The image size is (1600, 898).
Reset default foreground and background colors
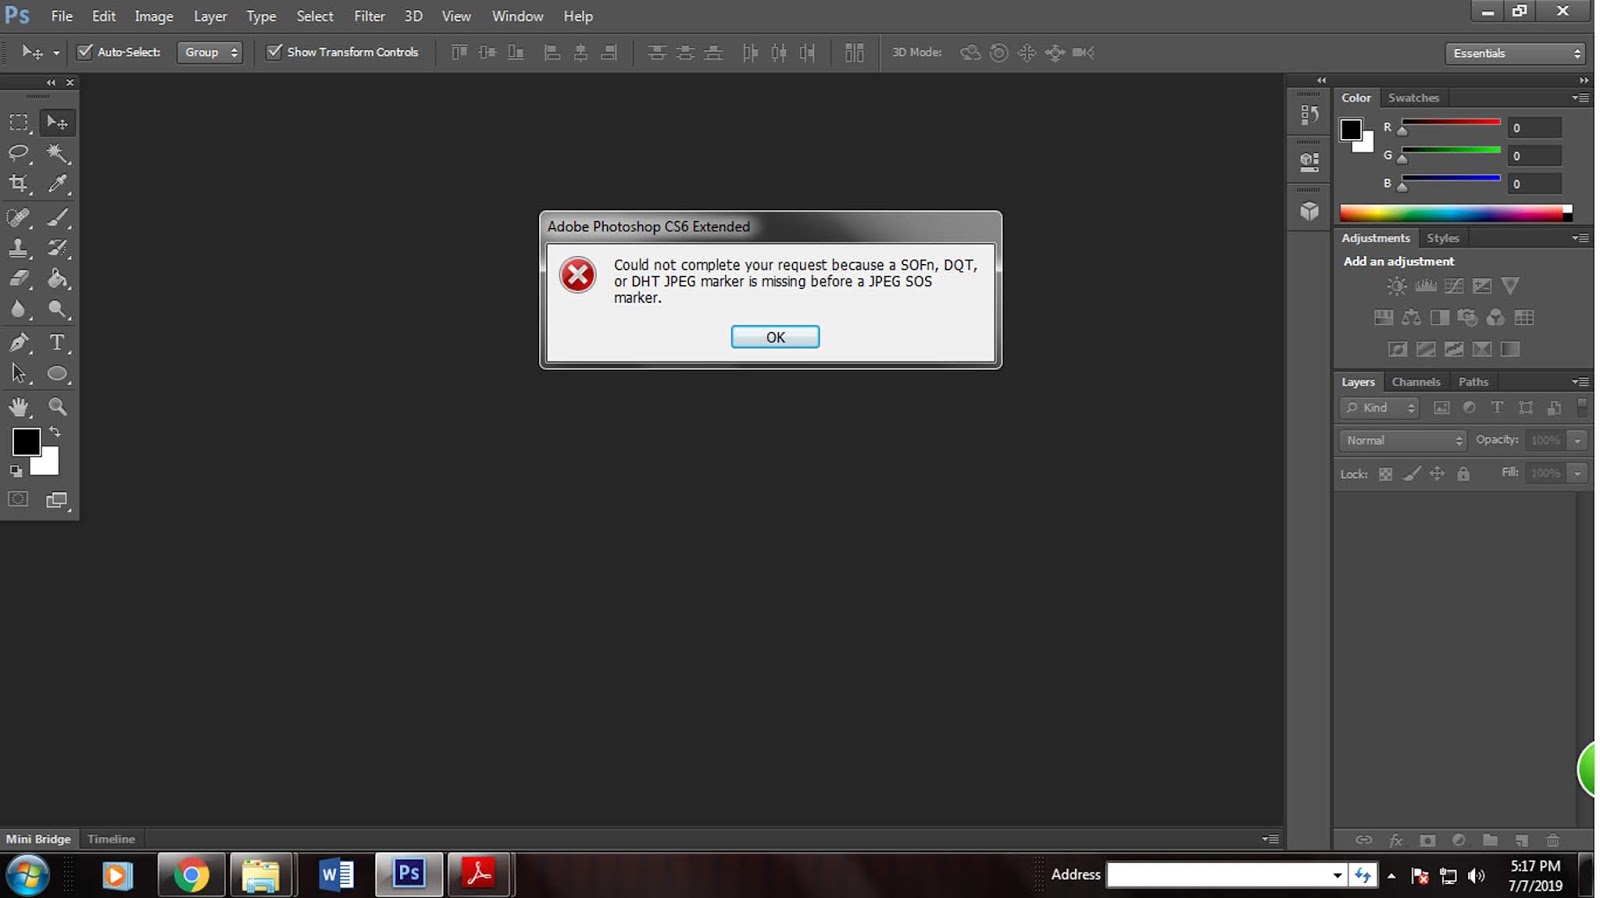tap(16, 471)
